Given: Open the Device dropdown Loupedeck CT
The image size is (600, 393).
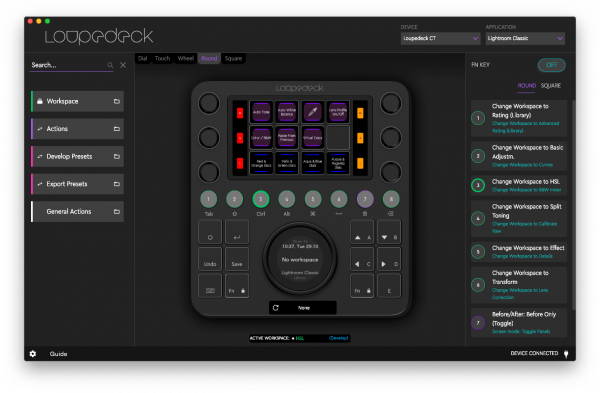Looking at the screenshot, I should pyautogui.click(x=440, y=38).
